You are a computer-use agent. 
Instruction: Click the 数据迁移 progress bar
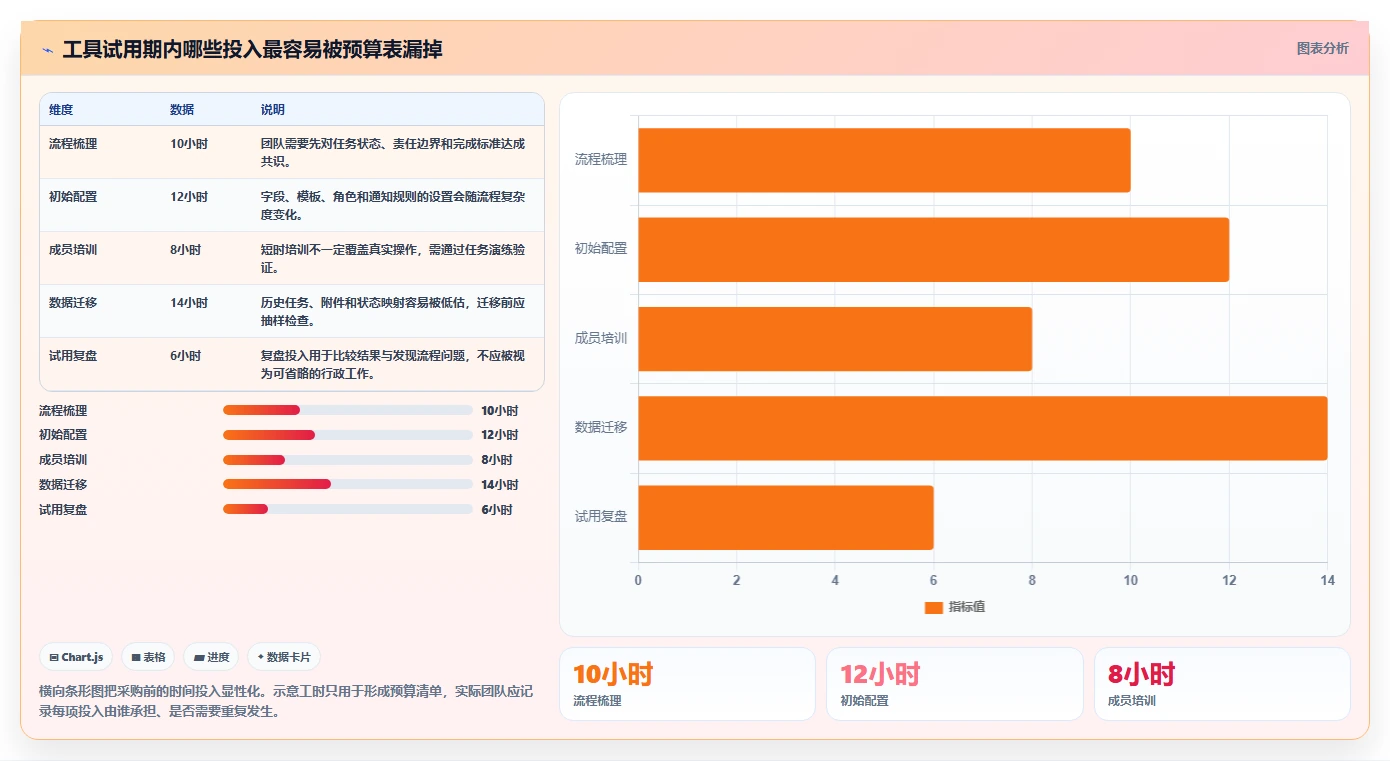(347, 484)
